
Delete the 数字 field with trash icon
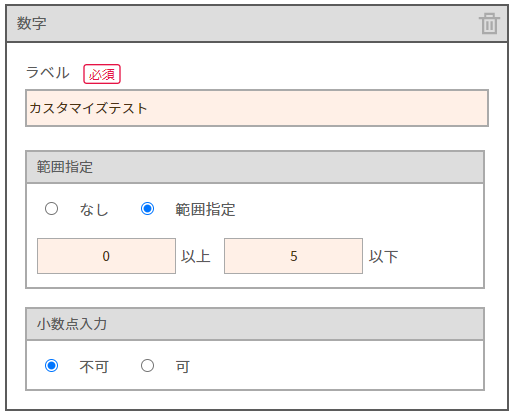[x=489, y=23]
